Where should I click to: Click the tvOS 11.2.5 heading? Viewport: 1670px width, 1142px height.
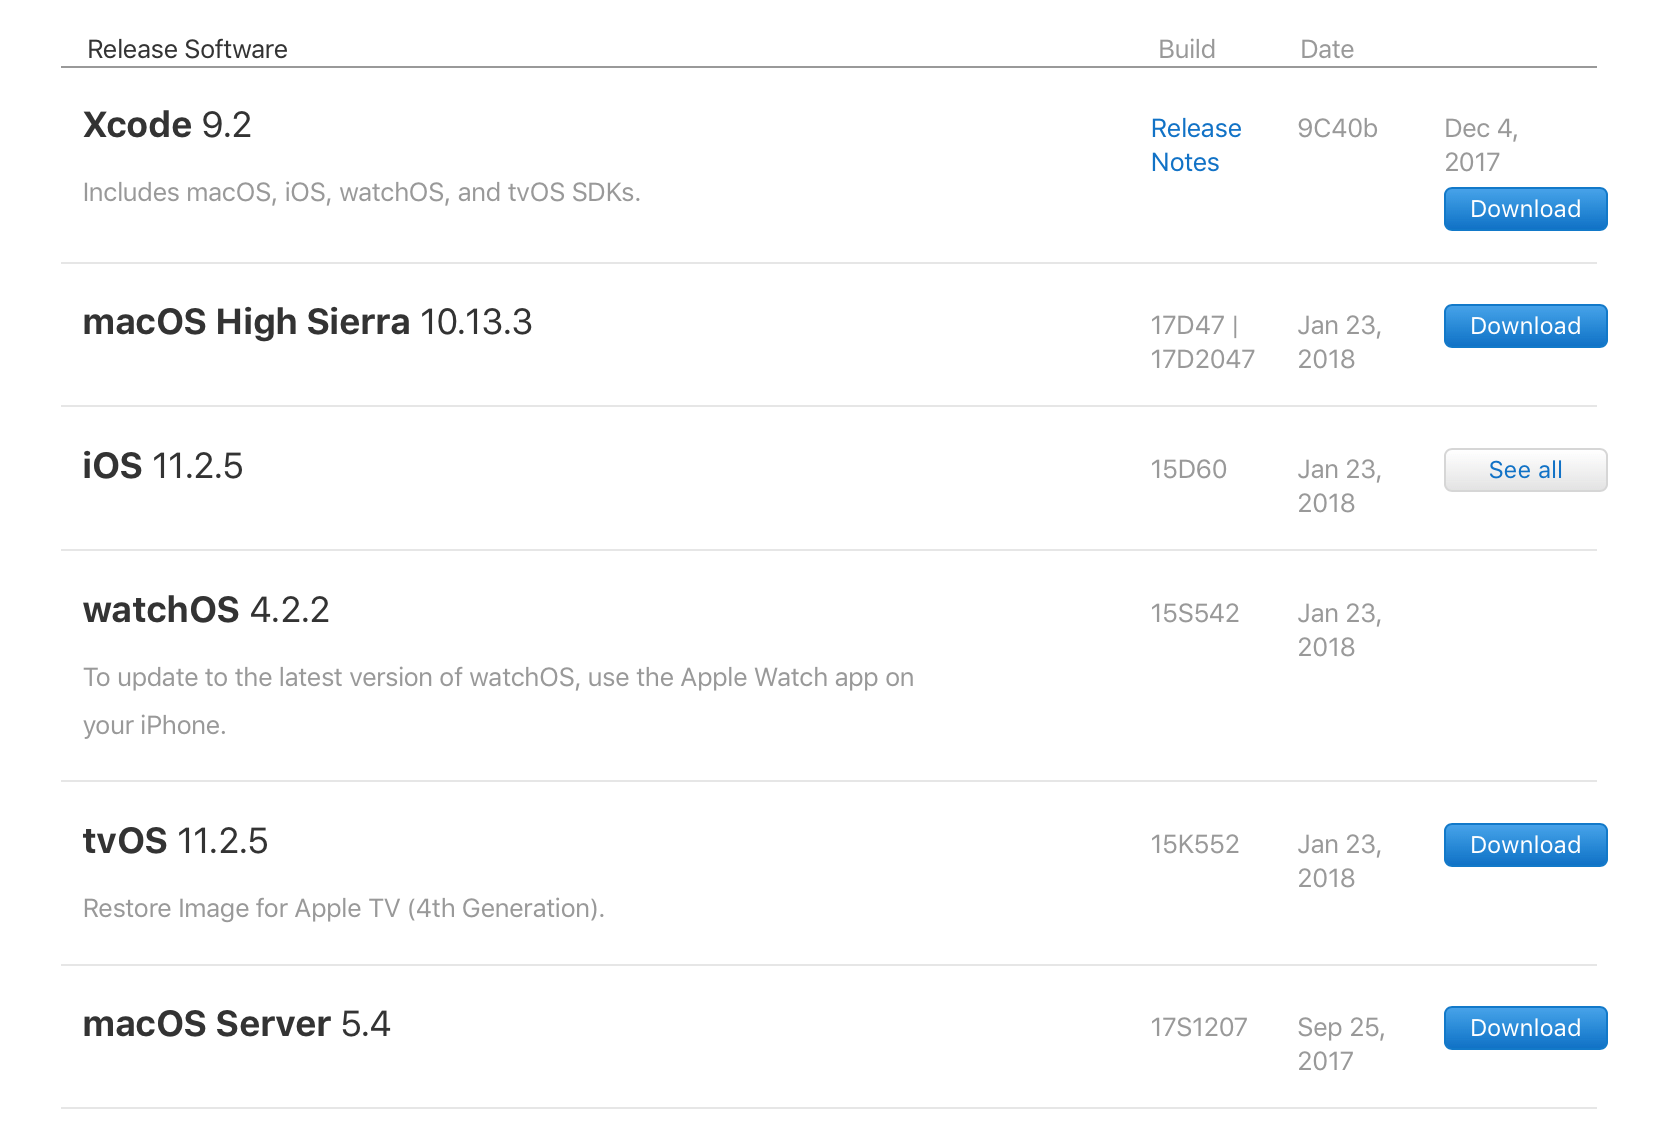pos(175,841)
